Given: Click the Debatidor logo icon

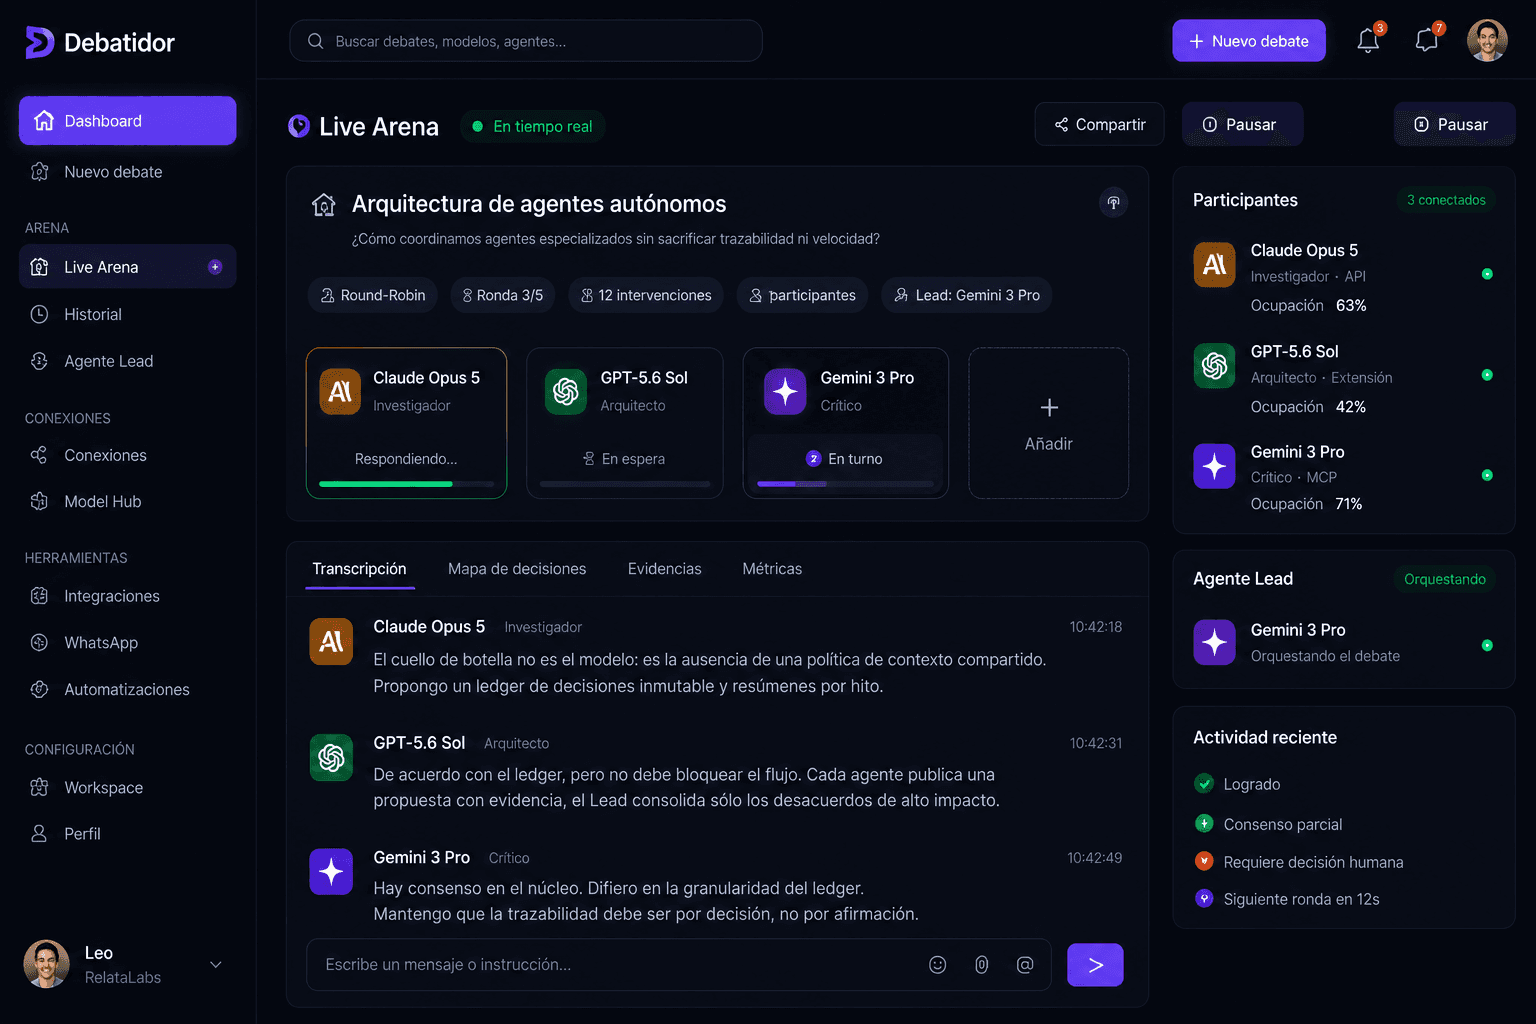Looking at the screenshot, I should pyautogui.click(x=39, y=42).
